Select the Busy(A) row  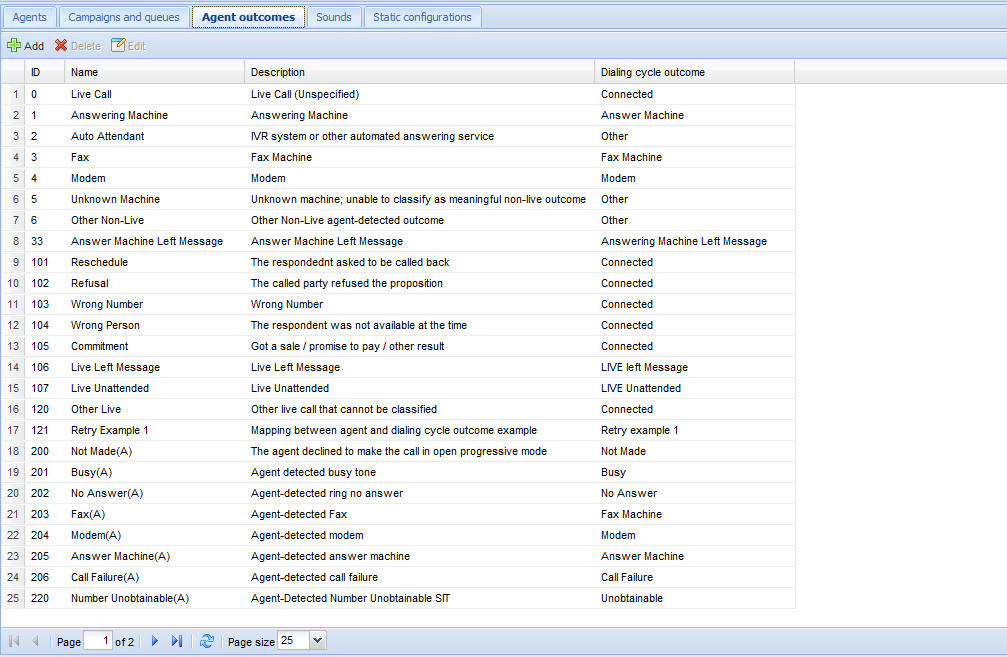pos(398,472)
